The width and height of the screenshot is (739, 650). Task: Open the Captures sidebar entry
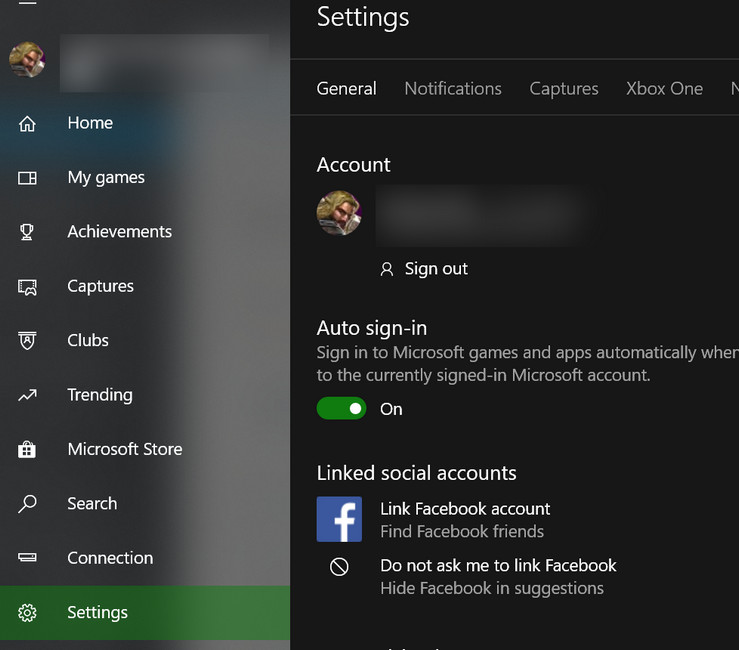(x=145, y=287)
